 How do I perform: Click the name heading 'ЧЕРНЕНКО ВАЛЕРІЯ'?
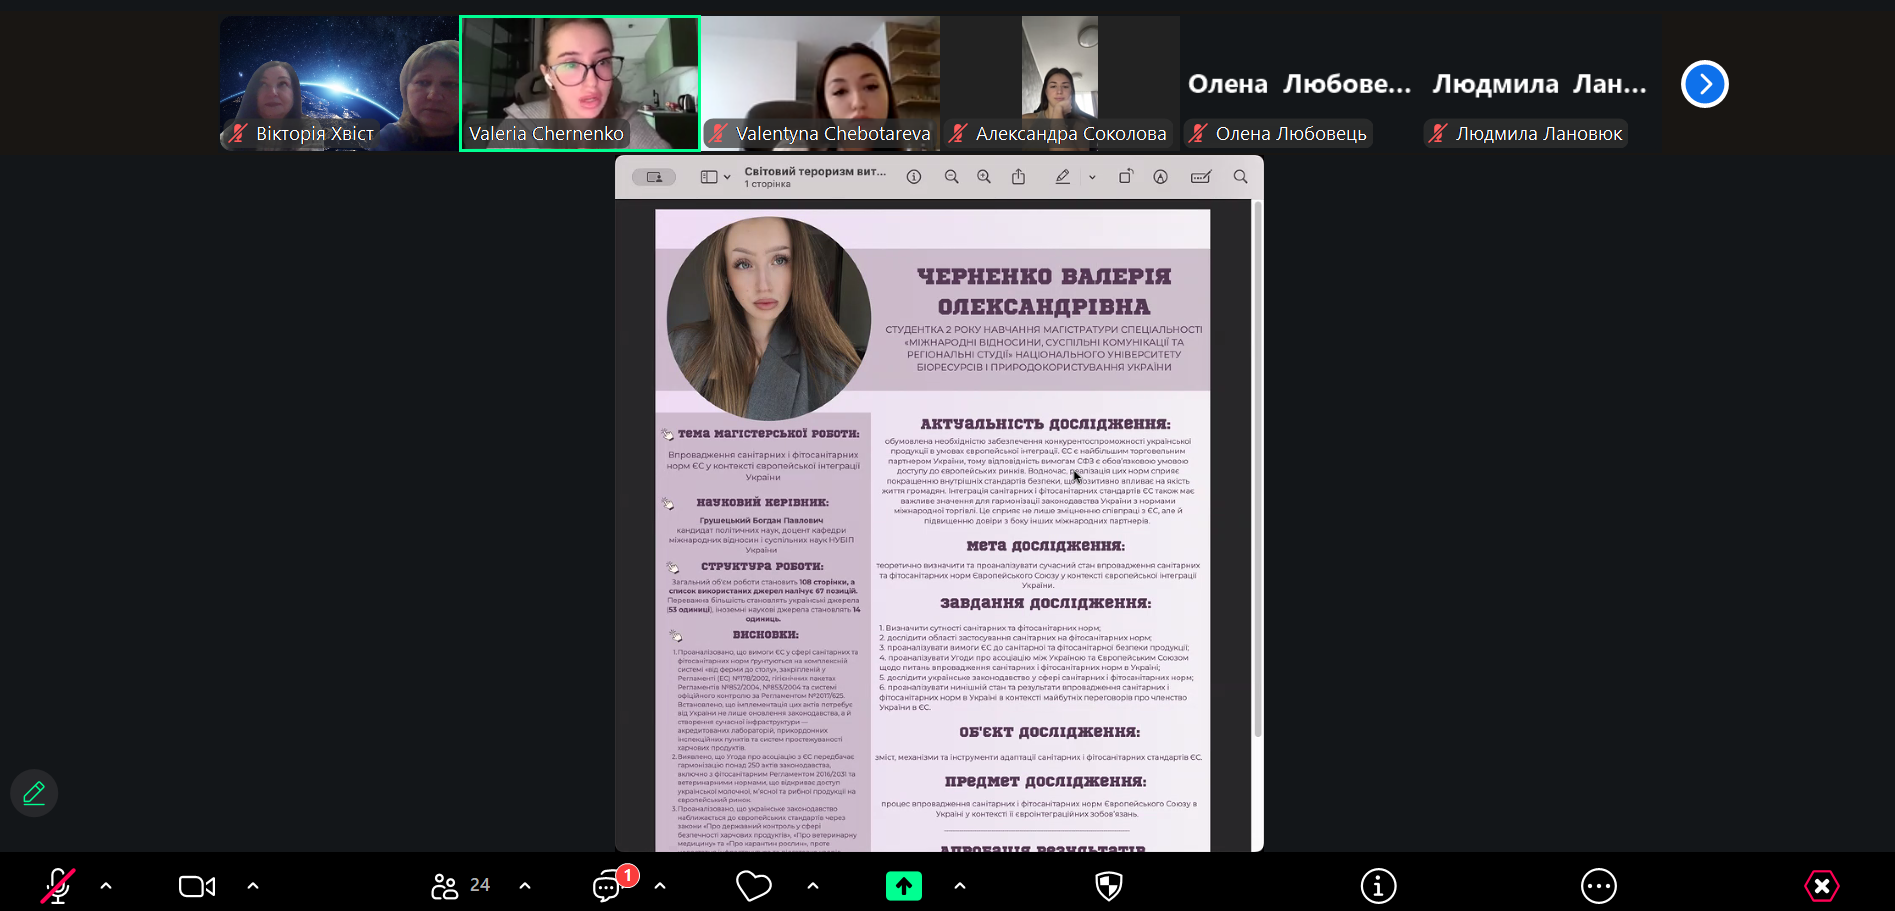point(1044,277)
